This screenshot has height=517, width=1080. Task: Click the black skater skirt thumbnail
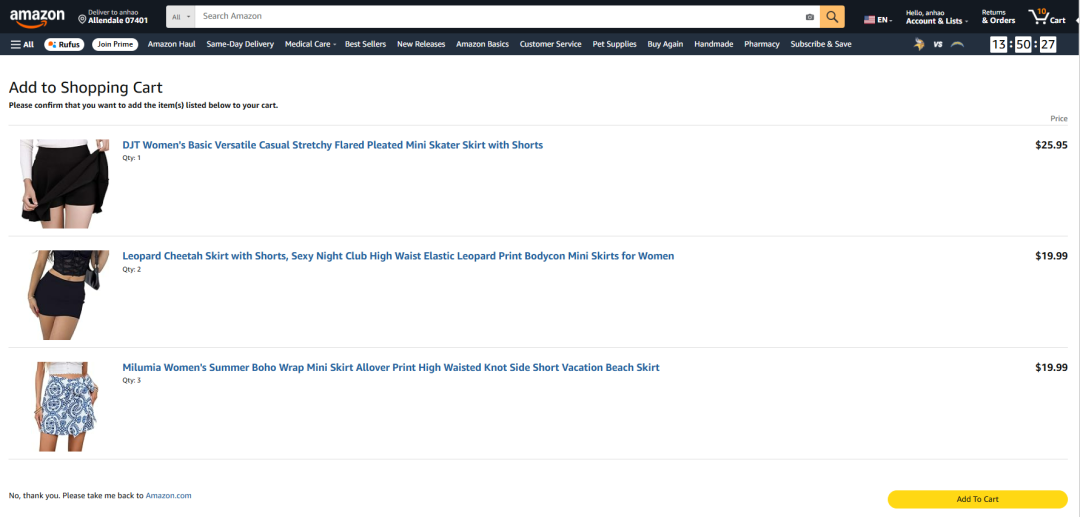[65, 184]
